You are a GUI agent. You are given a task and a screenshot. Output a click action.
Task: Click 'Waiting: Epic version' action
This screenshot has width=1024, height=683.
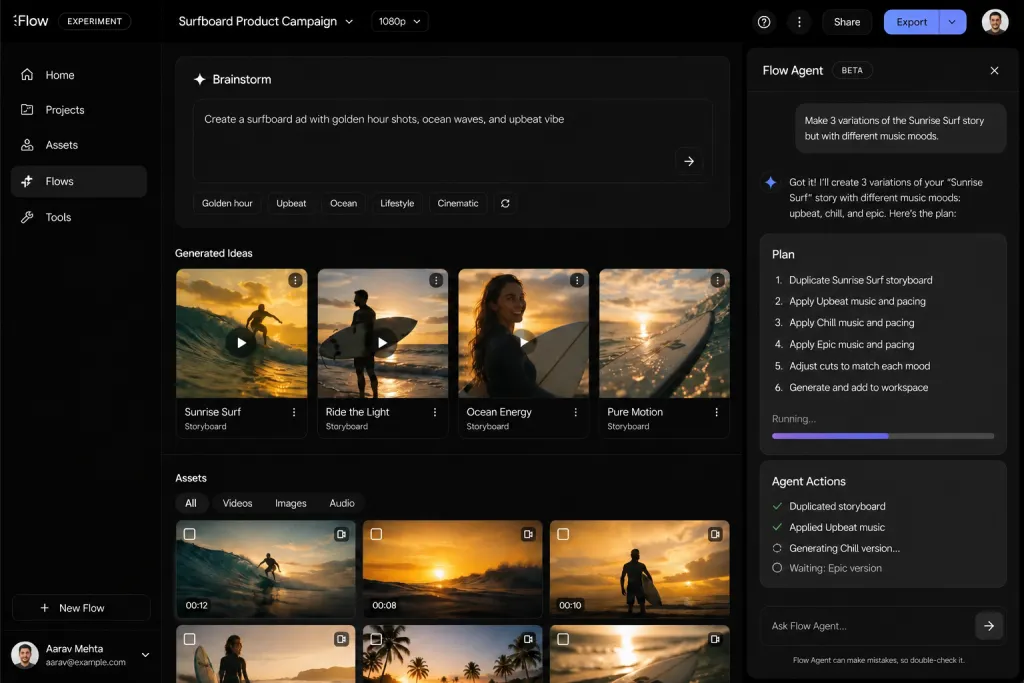[835, 569]
